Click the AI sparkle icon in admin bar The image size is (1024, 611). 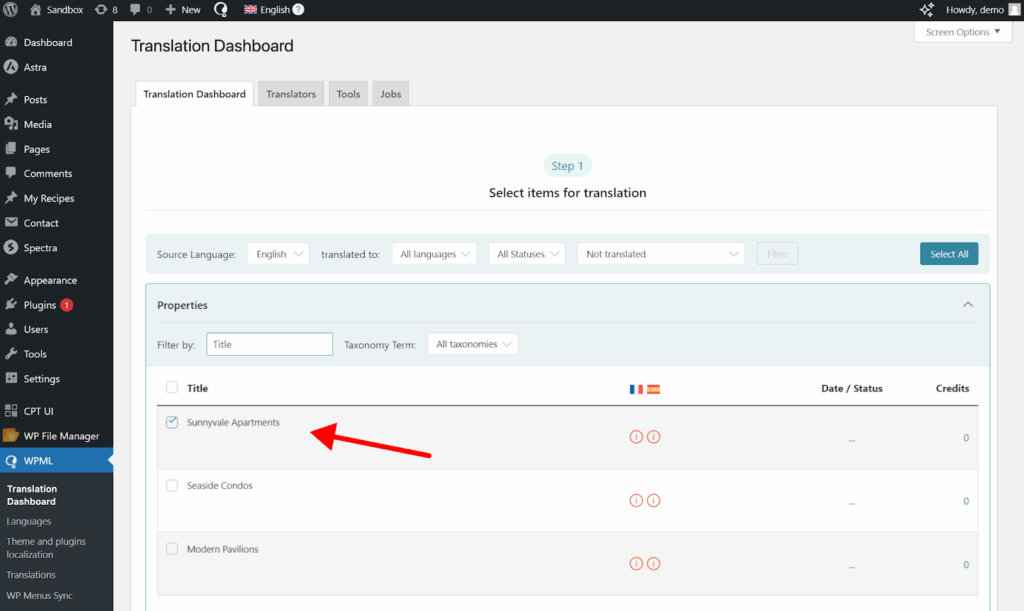tap(927, 10)
